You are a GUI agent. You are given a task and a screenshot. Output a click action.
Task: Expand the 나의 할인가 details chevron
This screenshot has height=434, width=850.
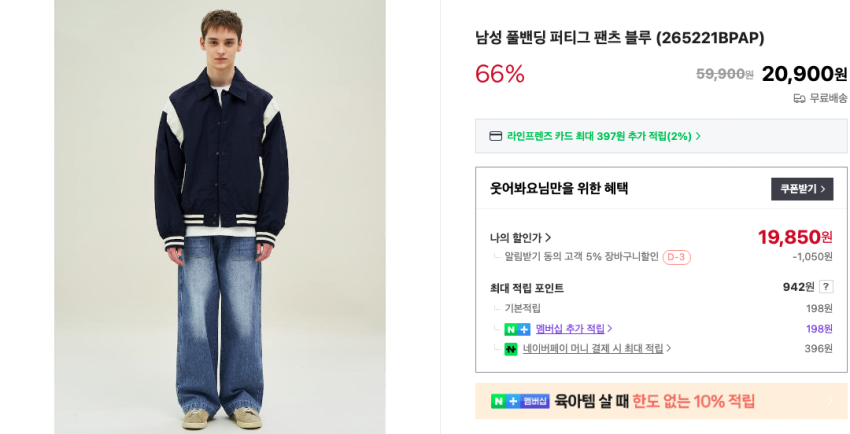[548, 238]
